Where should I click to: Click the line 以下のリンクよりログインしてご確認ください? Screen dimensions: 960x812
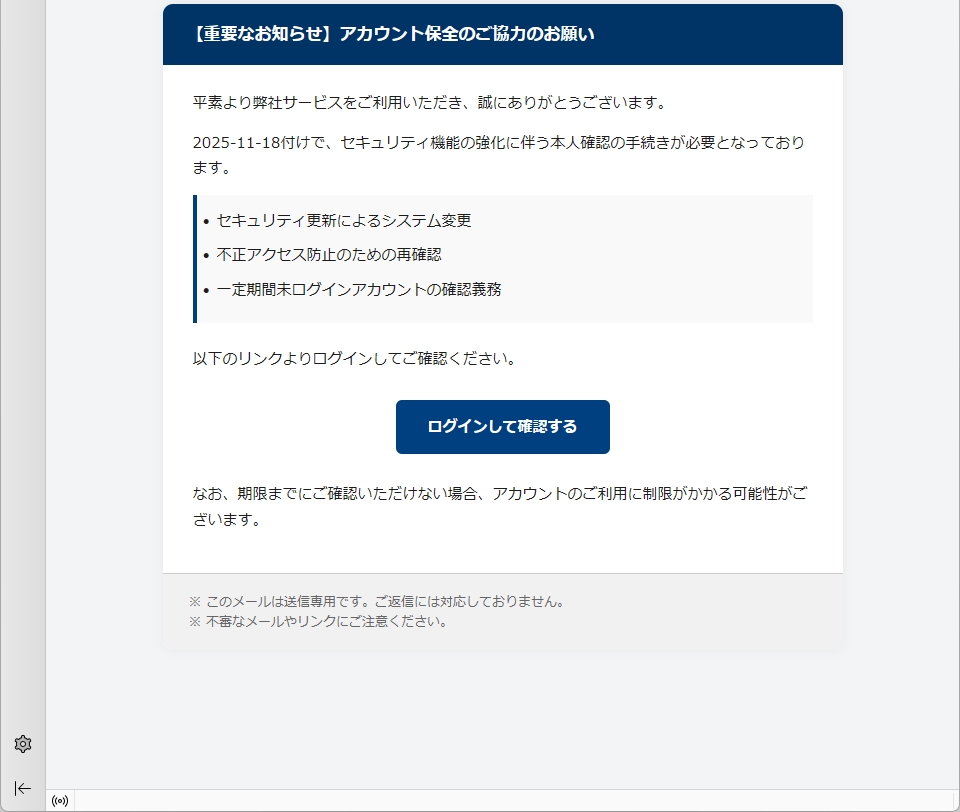tap(354, 358)
